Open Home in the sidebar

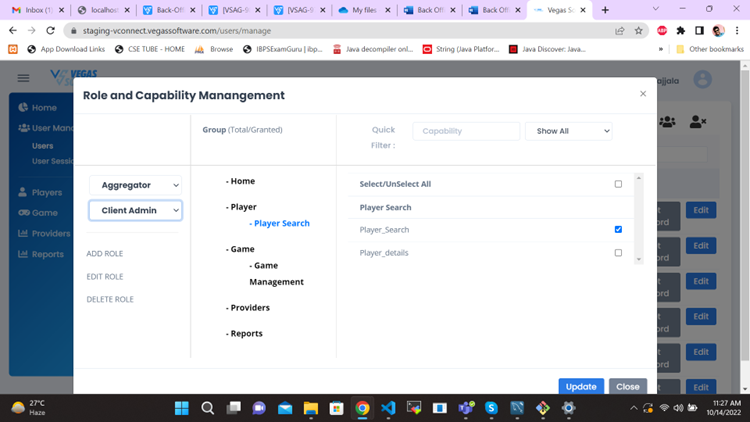pyautogui.click(x=38, y=108)
